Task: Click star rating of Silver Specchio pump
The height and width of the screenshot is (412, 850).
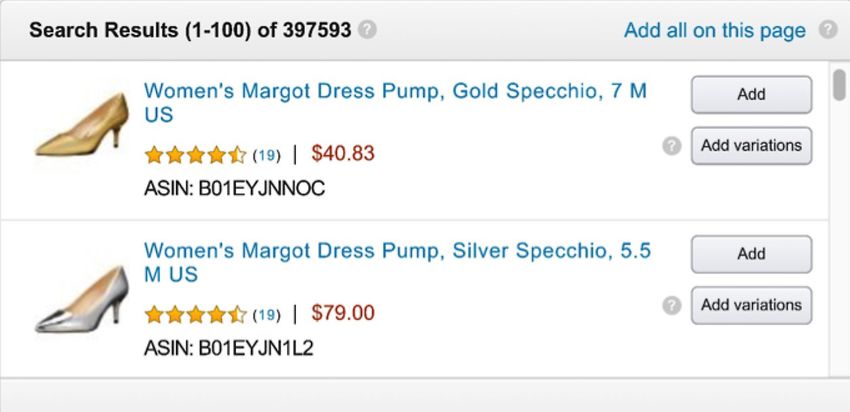Action: (196, 314)
